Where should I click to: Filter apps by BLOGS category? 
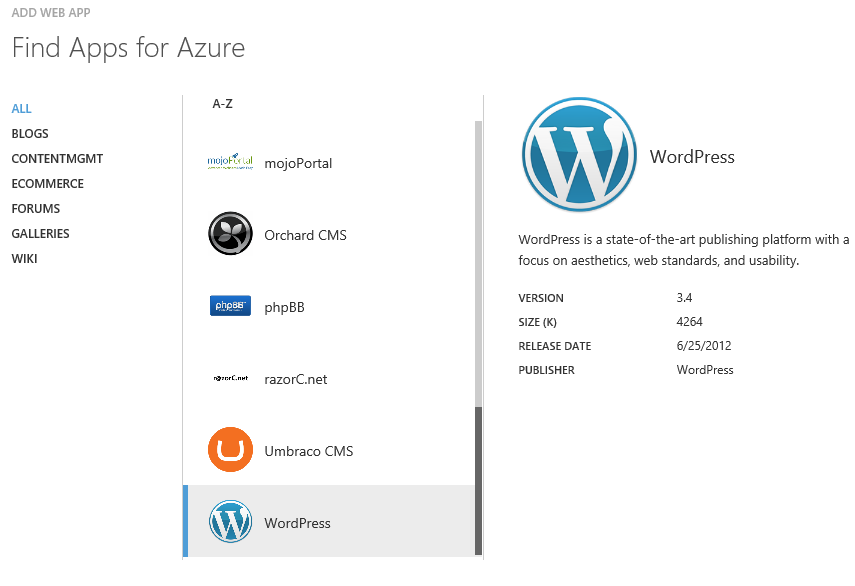click(30, 134)
